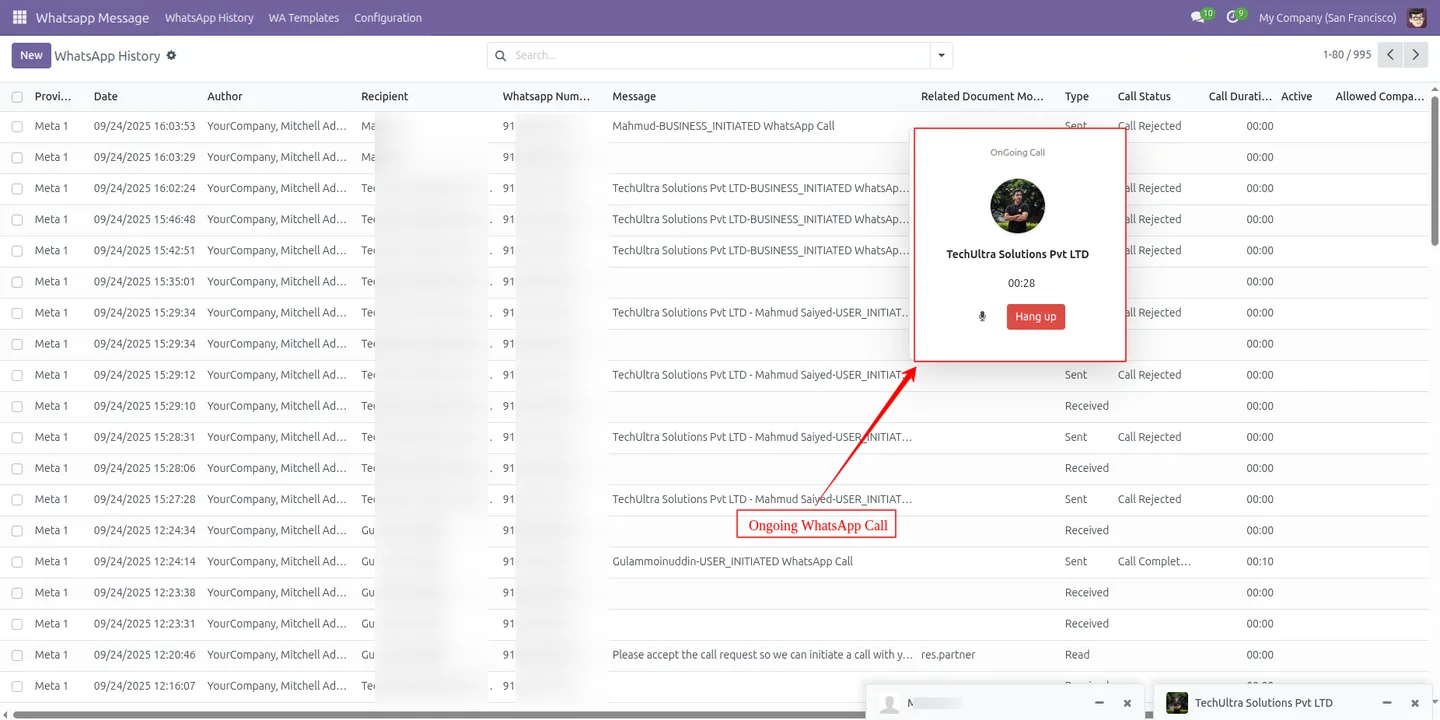Click the Received type cell of 15:28:06 row
The width and height of the screenshot is (1440, 720).
point(1087,468)
